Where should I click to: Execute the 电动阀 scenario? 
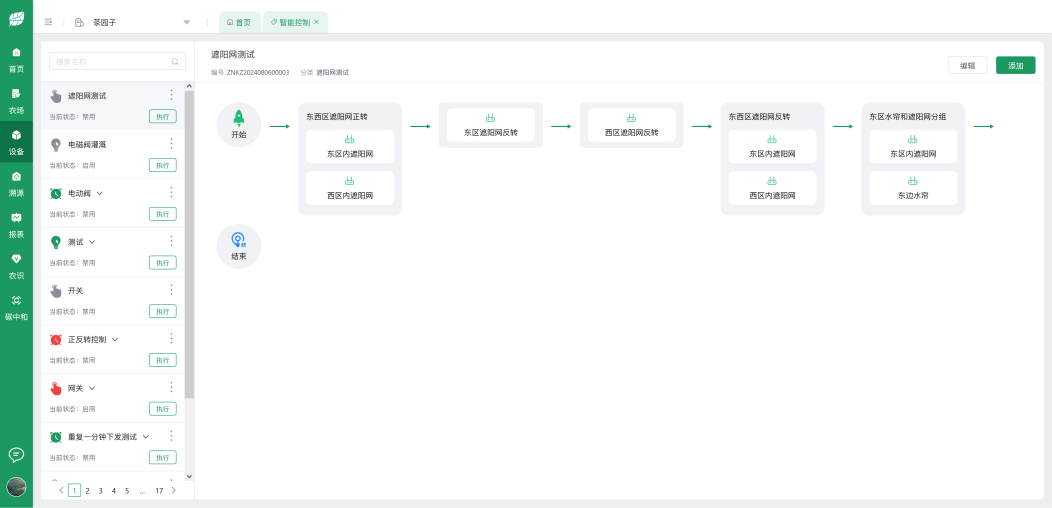point(162,214)
